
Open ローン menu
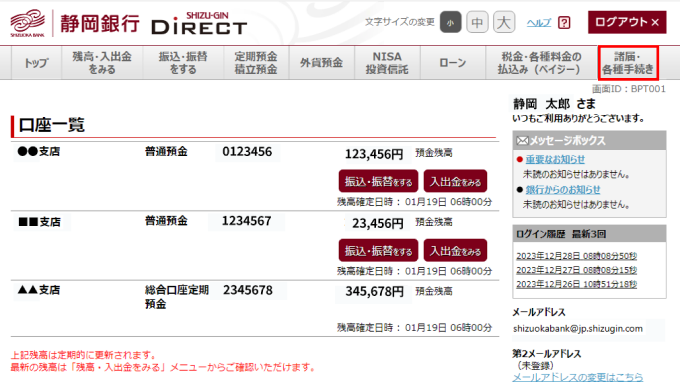tap(452, 63)
